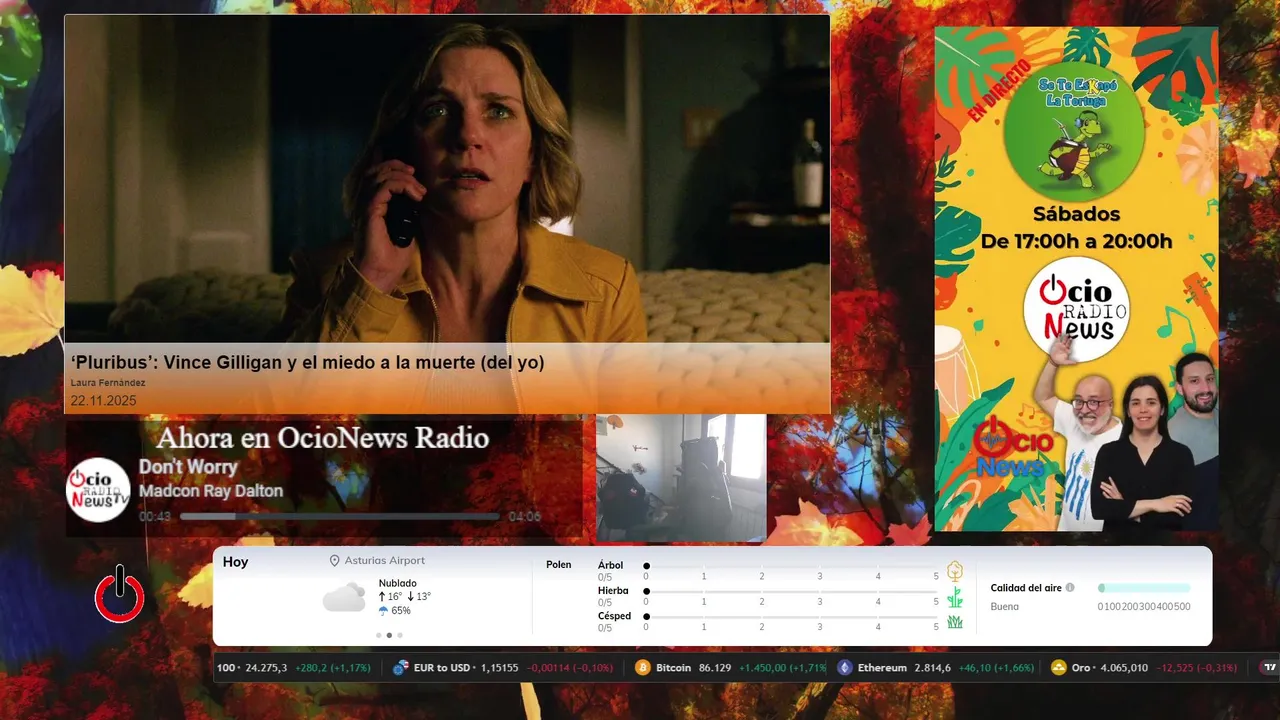
Task: Click the song progress bar
Action: click(340, 517)
